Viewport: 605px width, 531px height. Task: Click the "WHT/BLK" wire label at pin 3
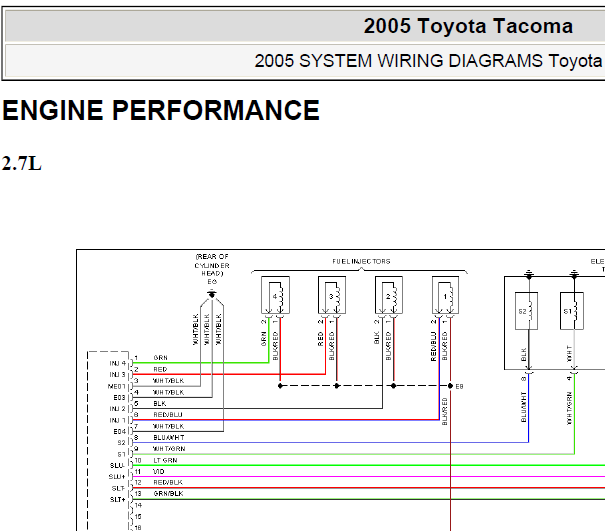click(169, 380)
